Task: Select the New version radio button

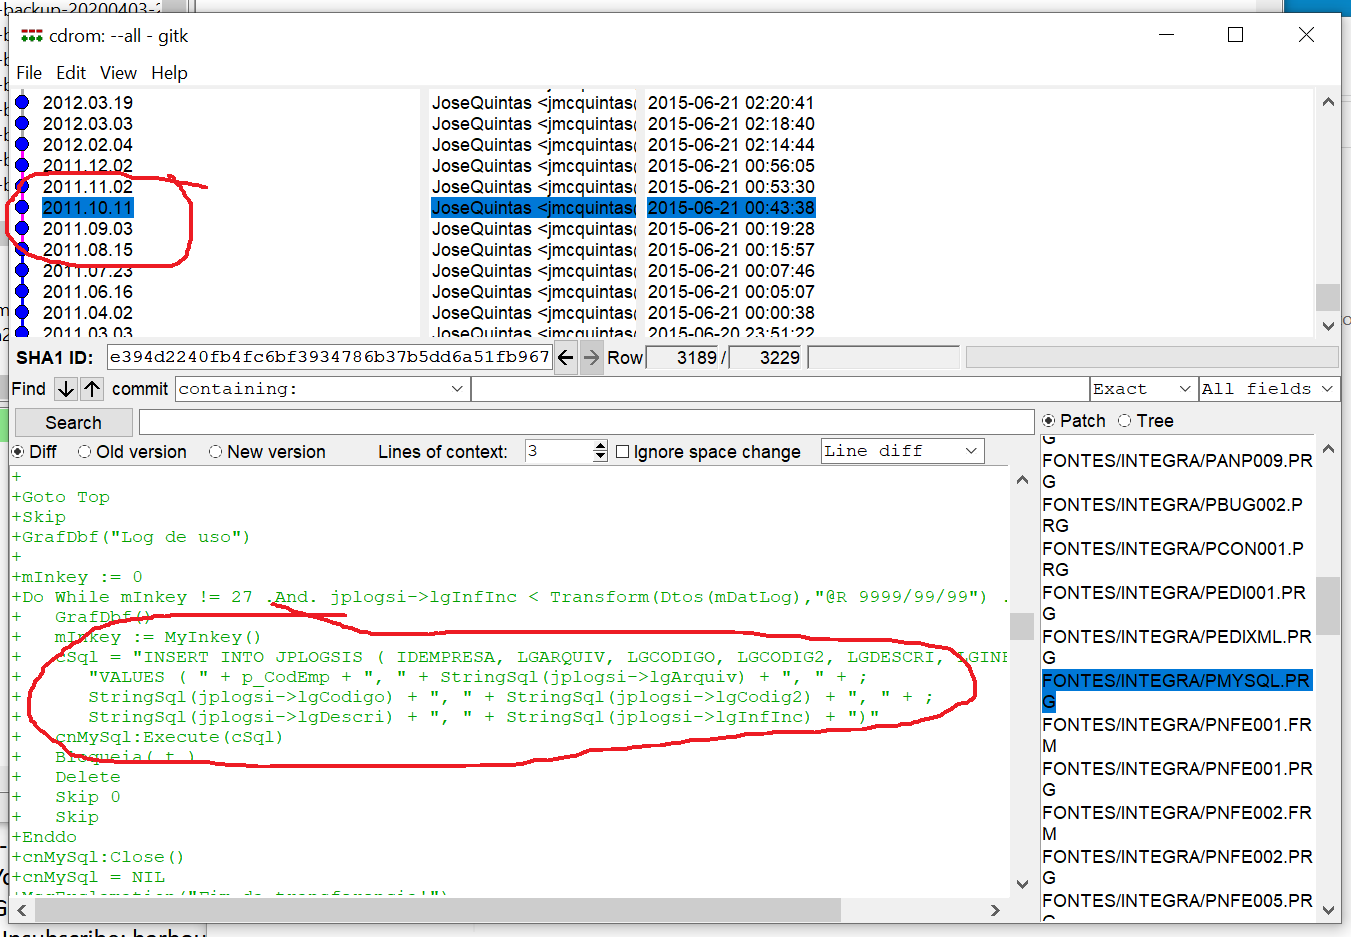Action: click(215, 452)
